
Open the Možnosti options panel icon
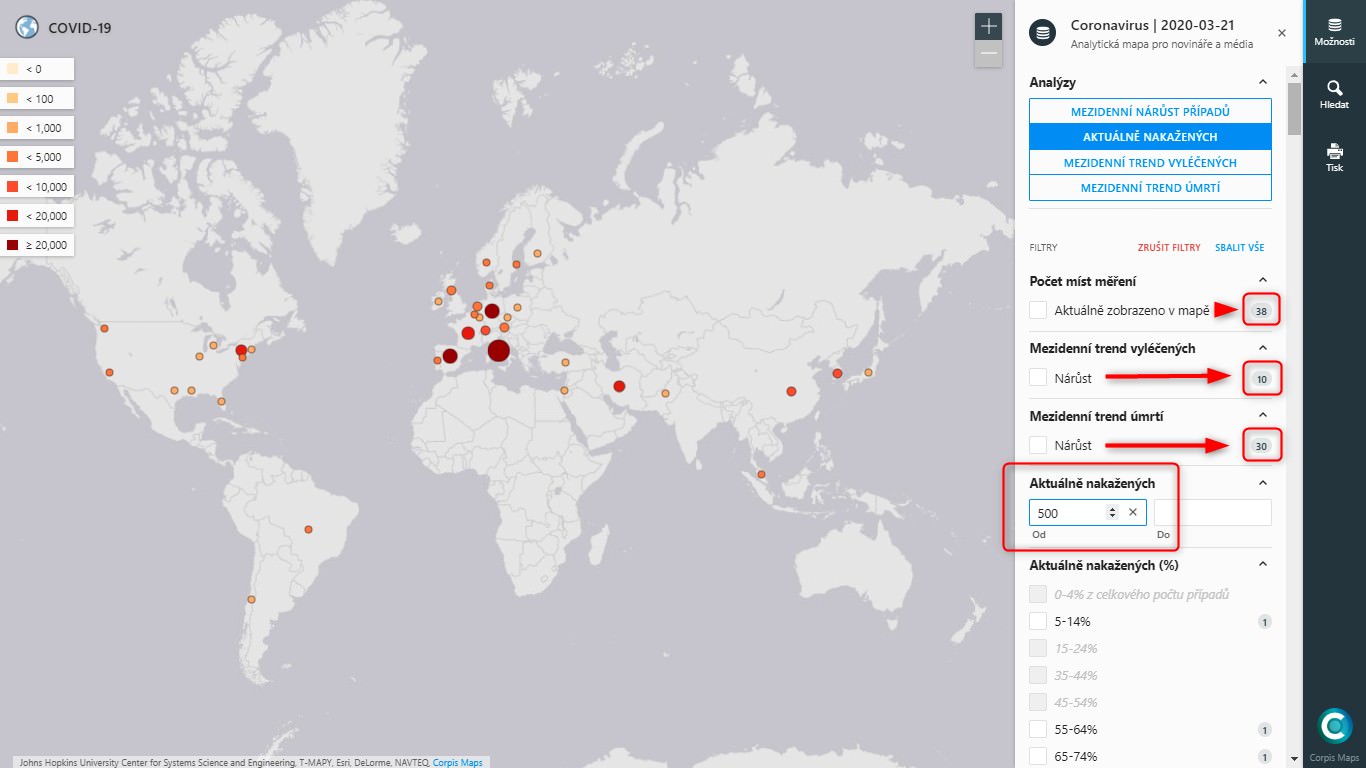[1334, 31]
